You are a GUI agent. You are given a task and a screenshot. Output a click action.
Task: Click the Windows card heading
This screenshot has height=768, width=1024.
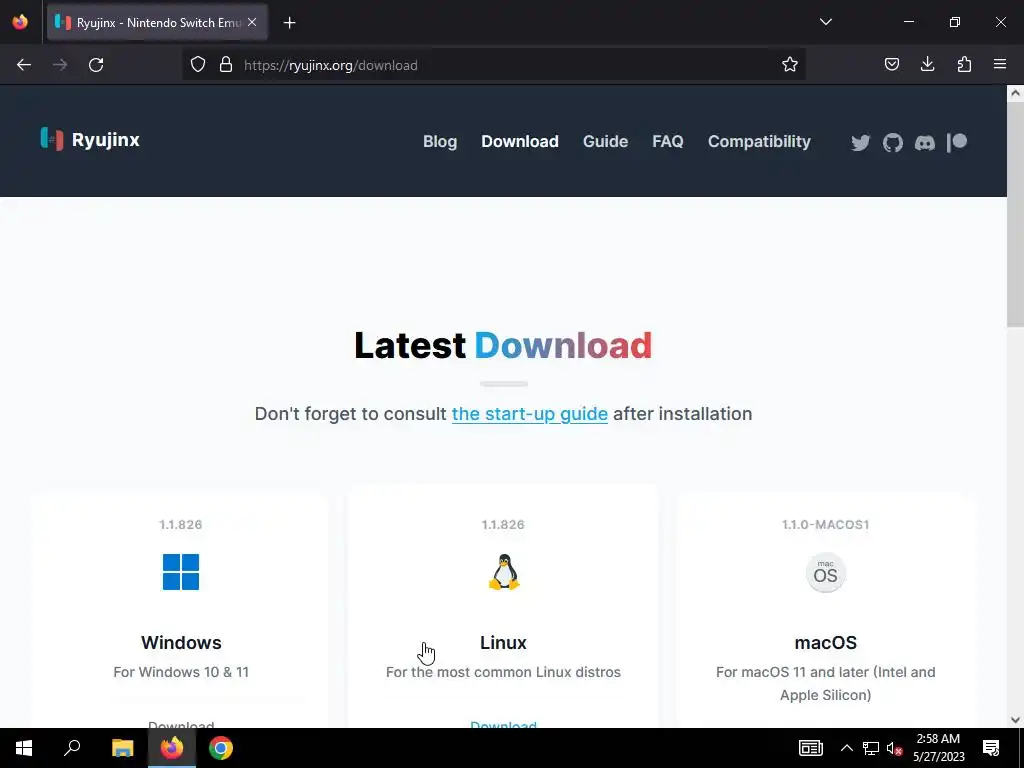[181, 643]
